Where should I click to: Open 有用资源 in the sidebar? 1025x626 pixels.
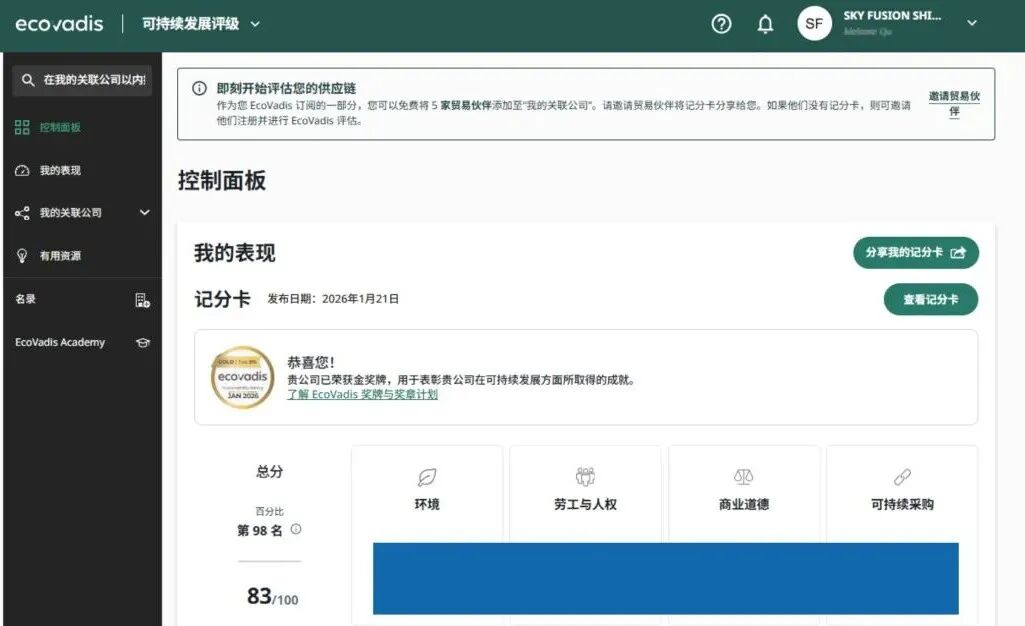60,256
